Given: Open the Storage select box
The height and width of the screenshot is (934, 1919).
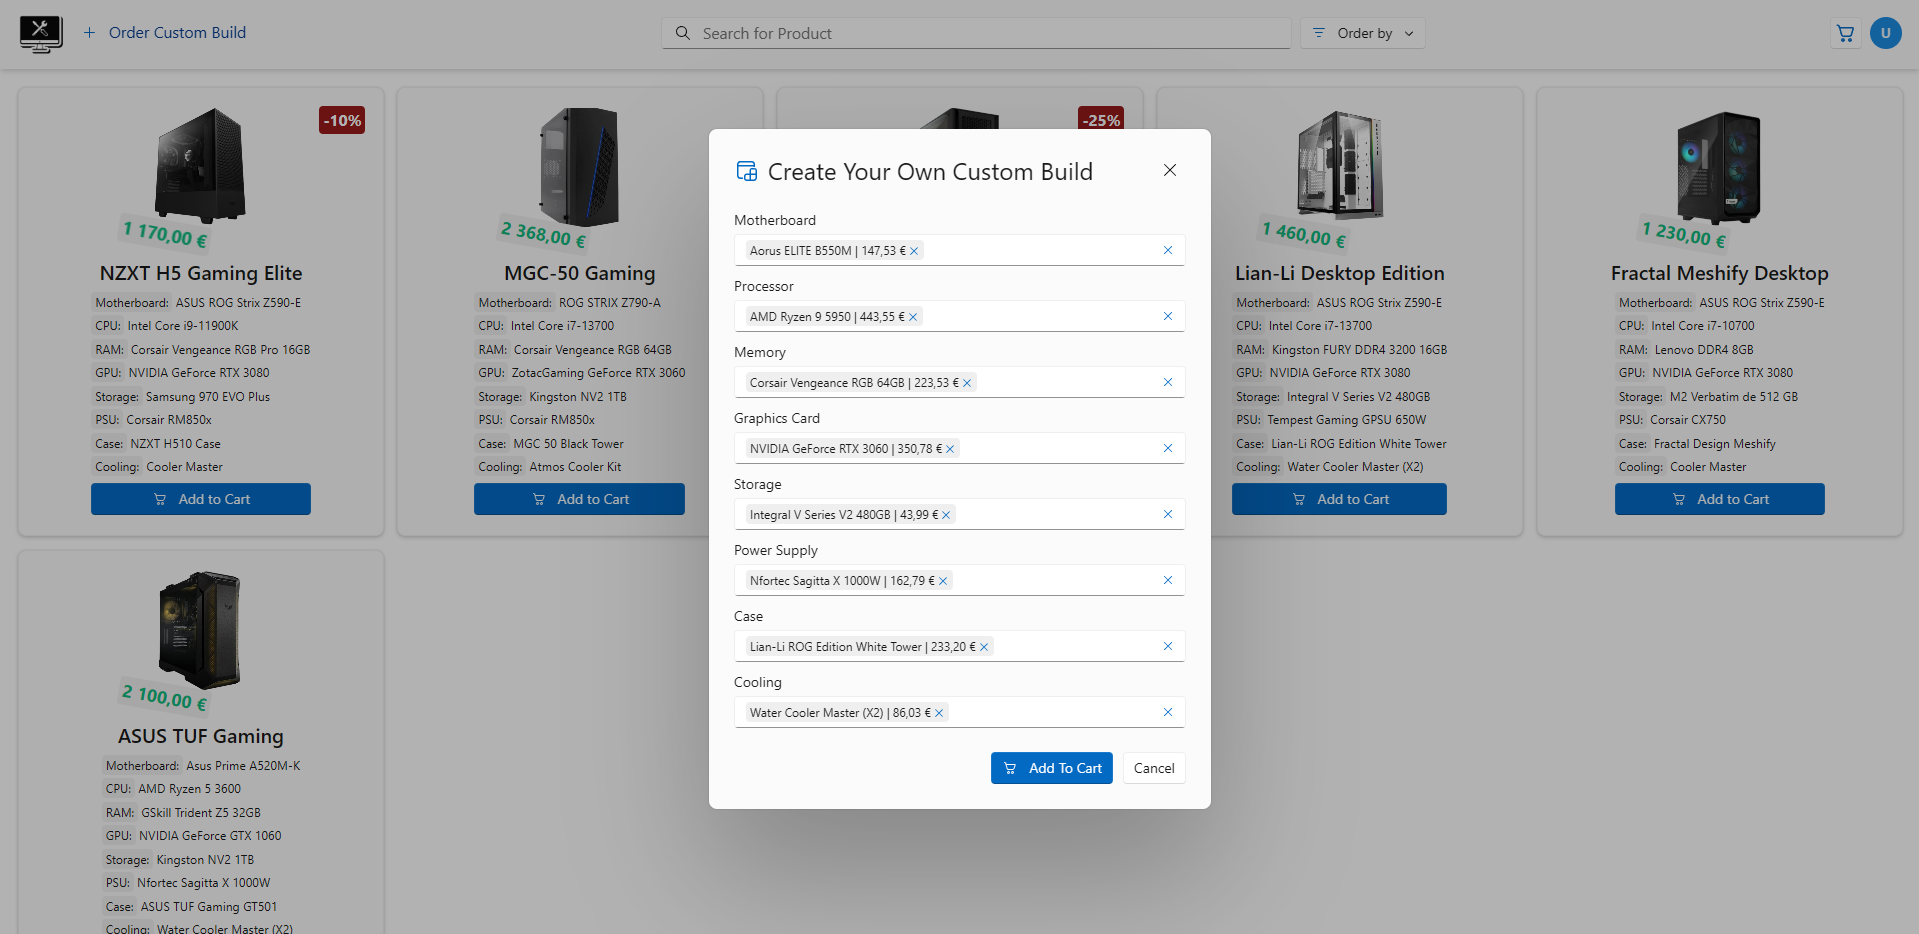Looking at the screenshot, I should point(959,514).
